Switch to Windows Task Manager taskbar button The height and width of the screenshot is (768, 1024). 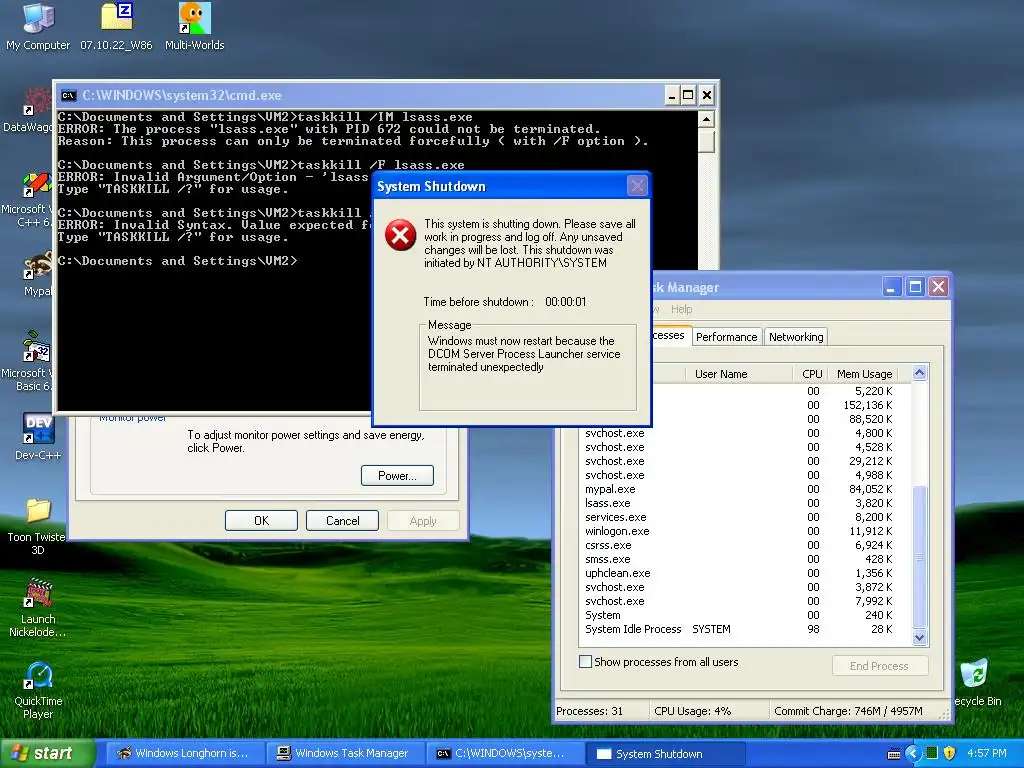(x=346, y=753)
